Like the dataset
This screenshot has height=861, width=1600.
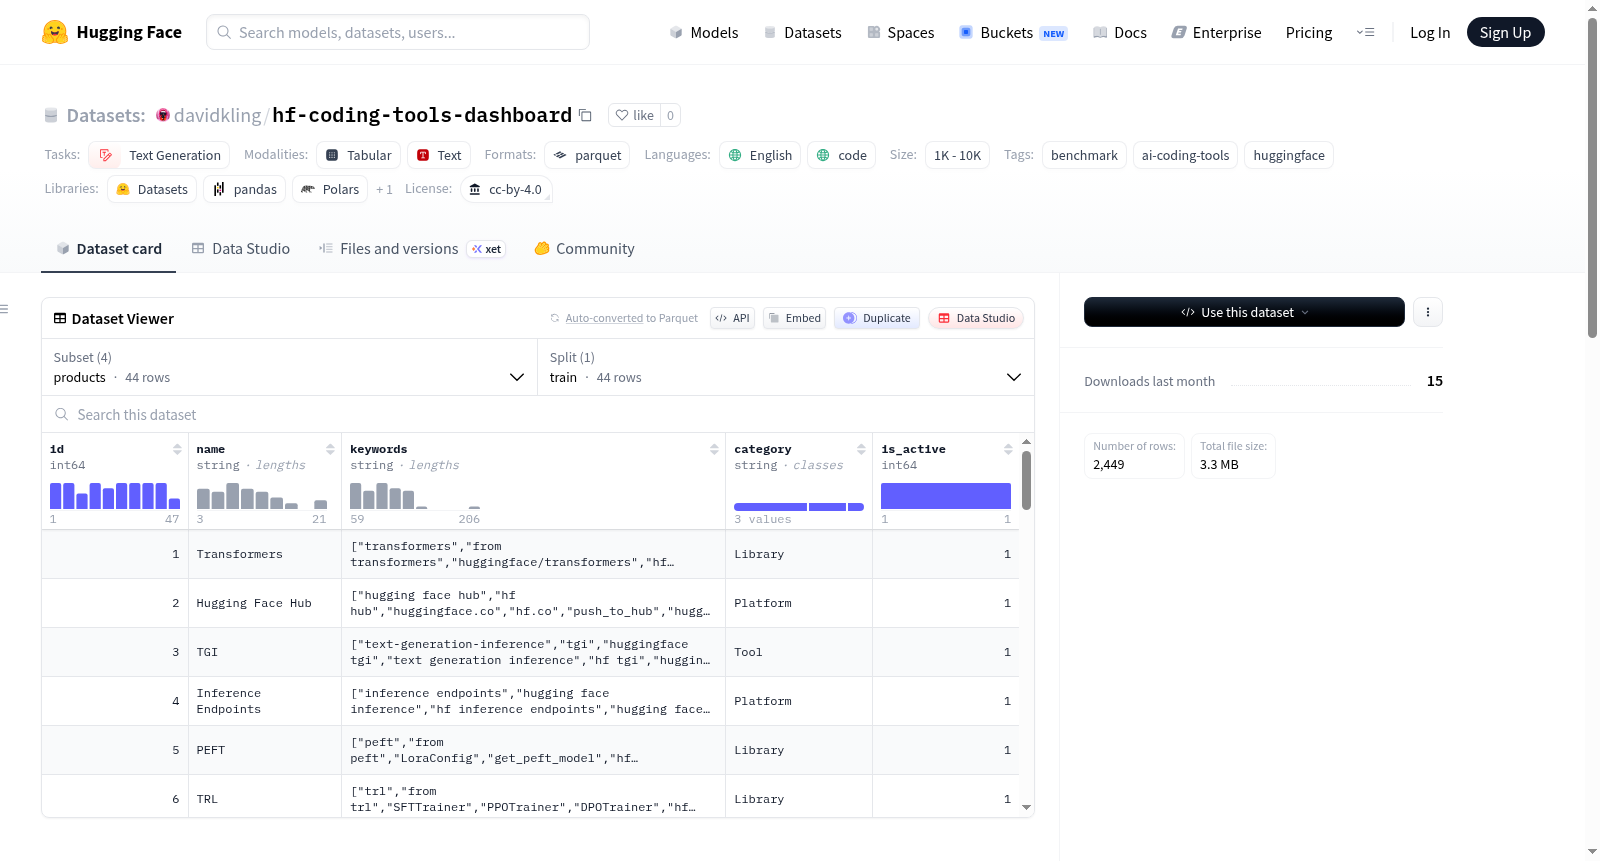click(x=634, y=115)
